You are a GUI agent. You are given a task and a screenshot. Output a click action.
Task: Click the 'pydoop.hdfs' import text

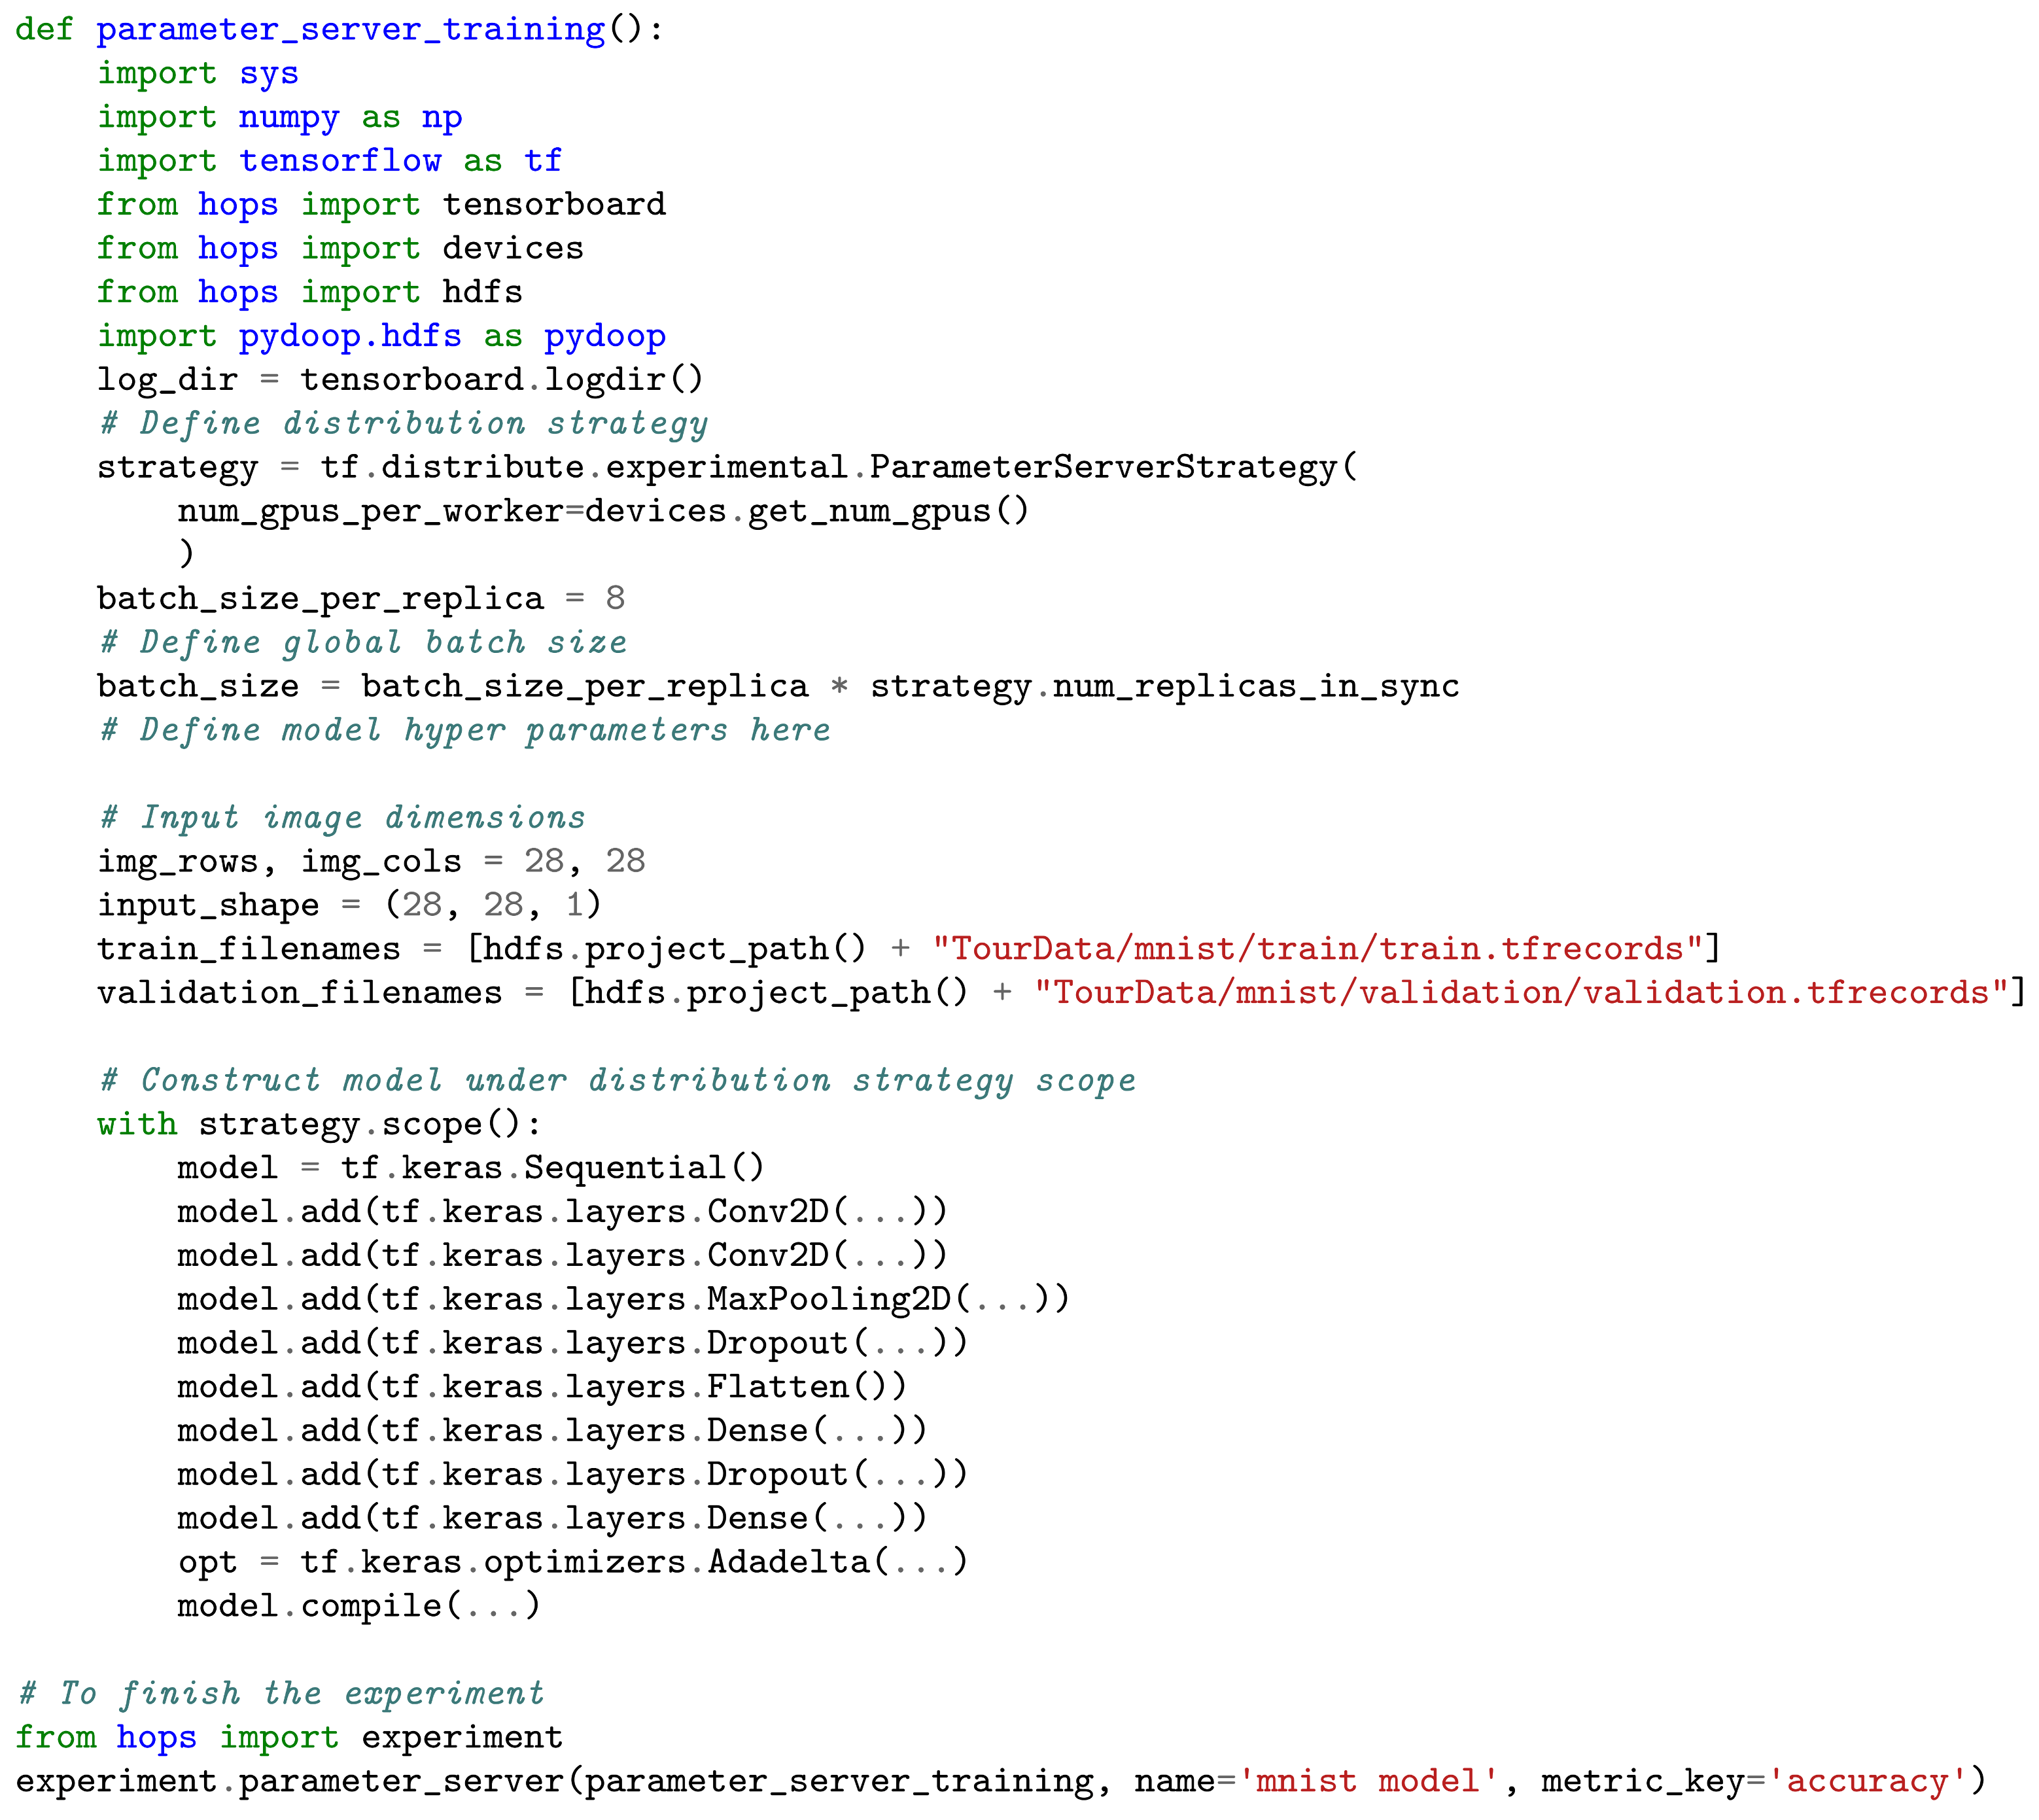coord(349,336)
